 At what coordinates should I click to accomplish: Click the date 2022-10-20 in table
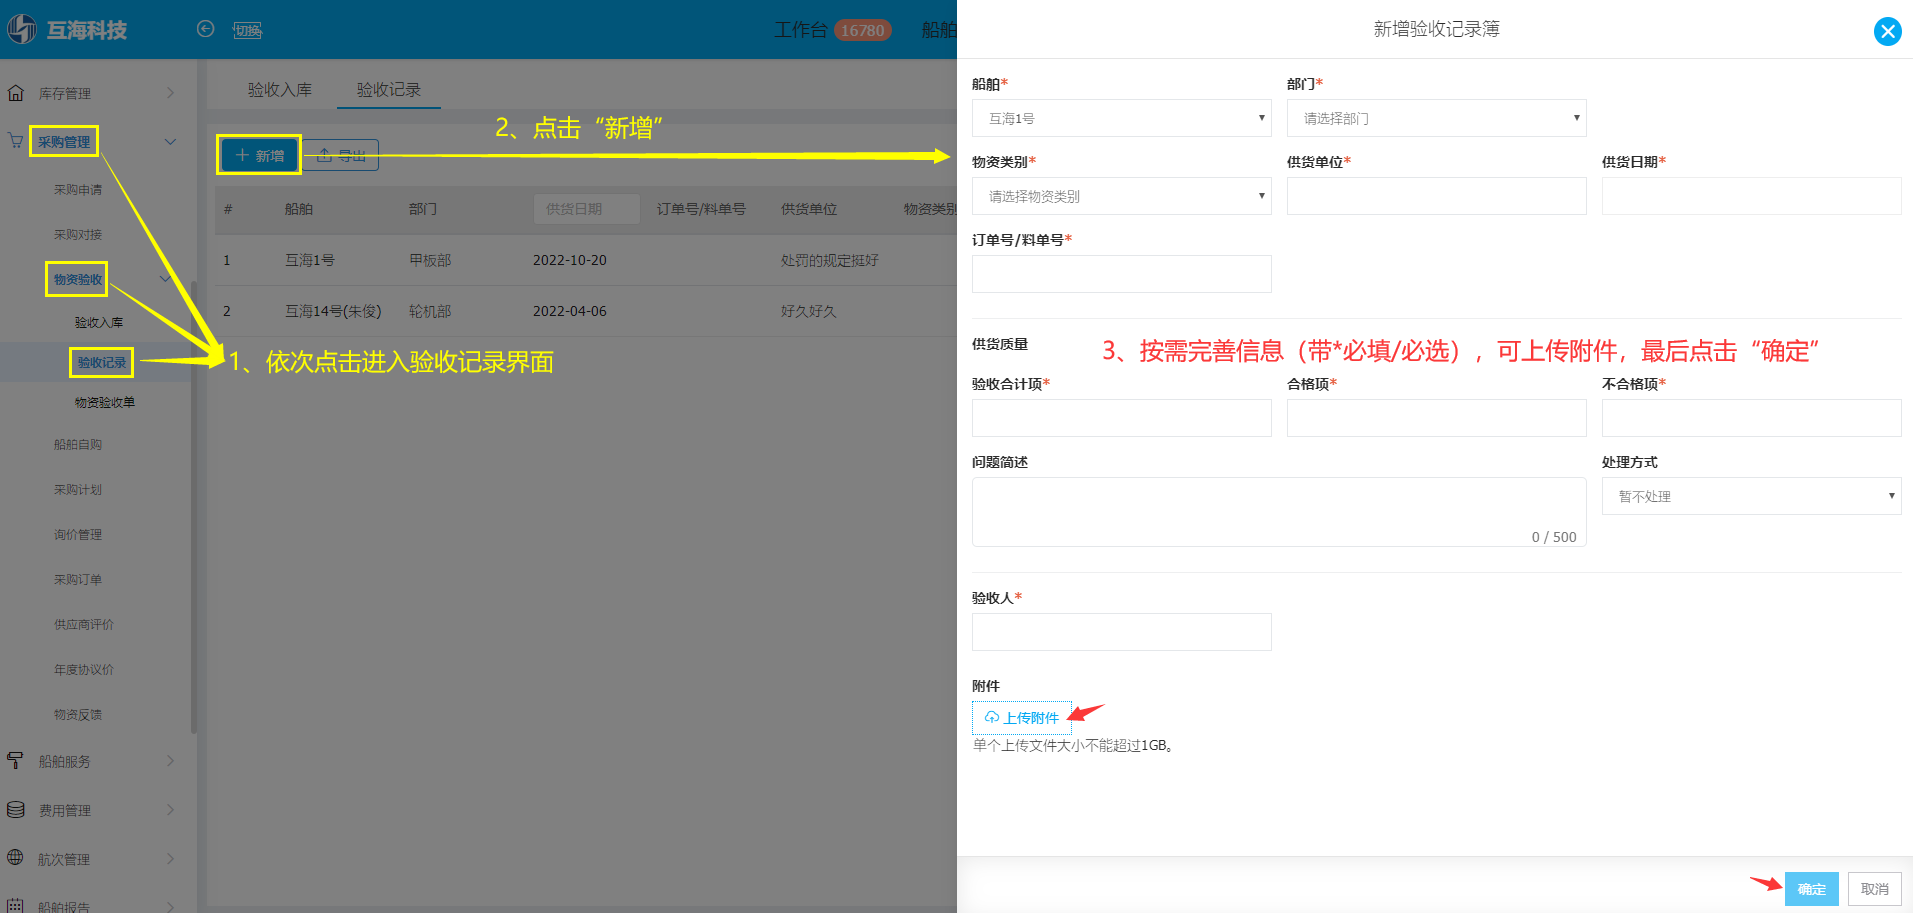(570, 260)
